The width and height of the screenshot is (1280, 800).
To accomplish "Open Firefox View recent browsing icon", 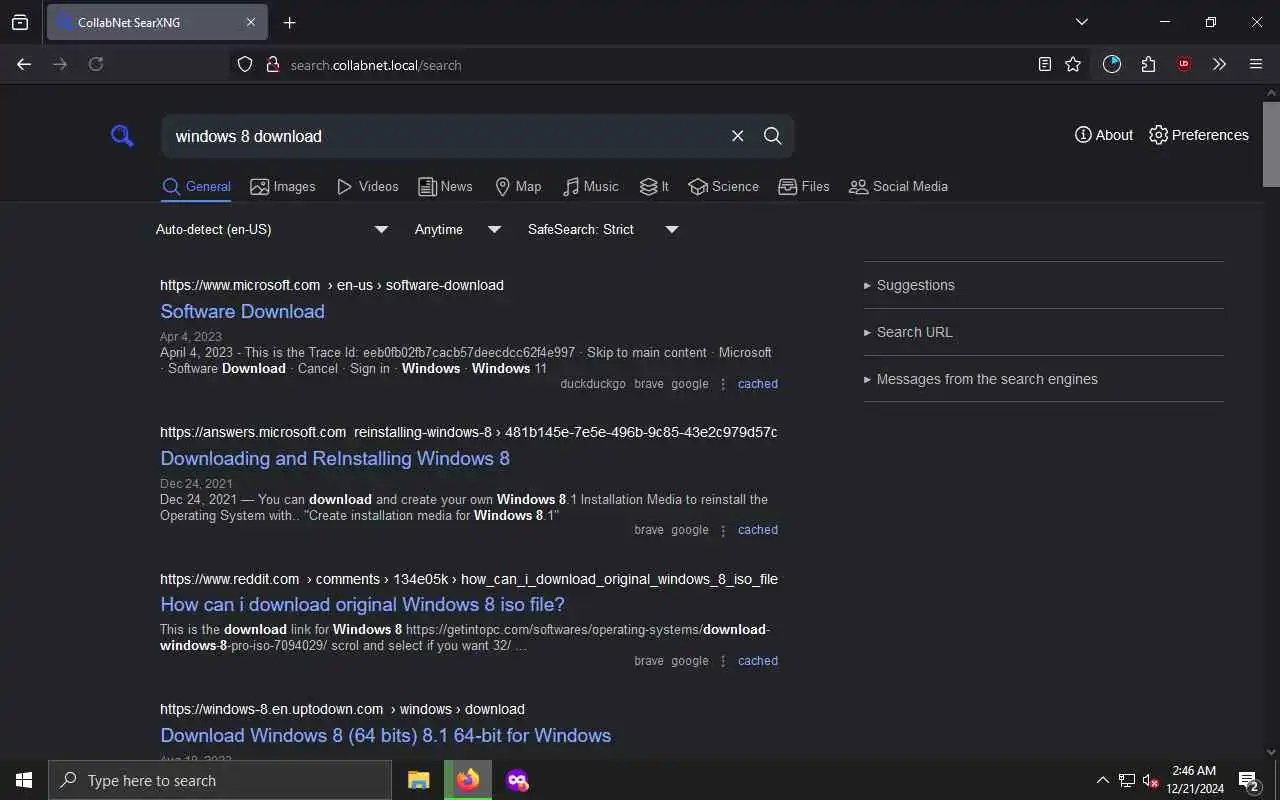I will [20, 22].
